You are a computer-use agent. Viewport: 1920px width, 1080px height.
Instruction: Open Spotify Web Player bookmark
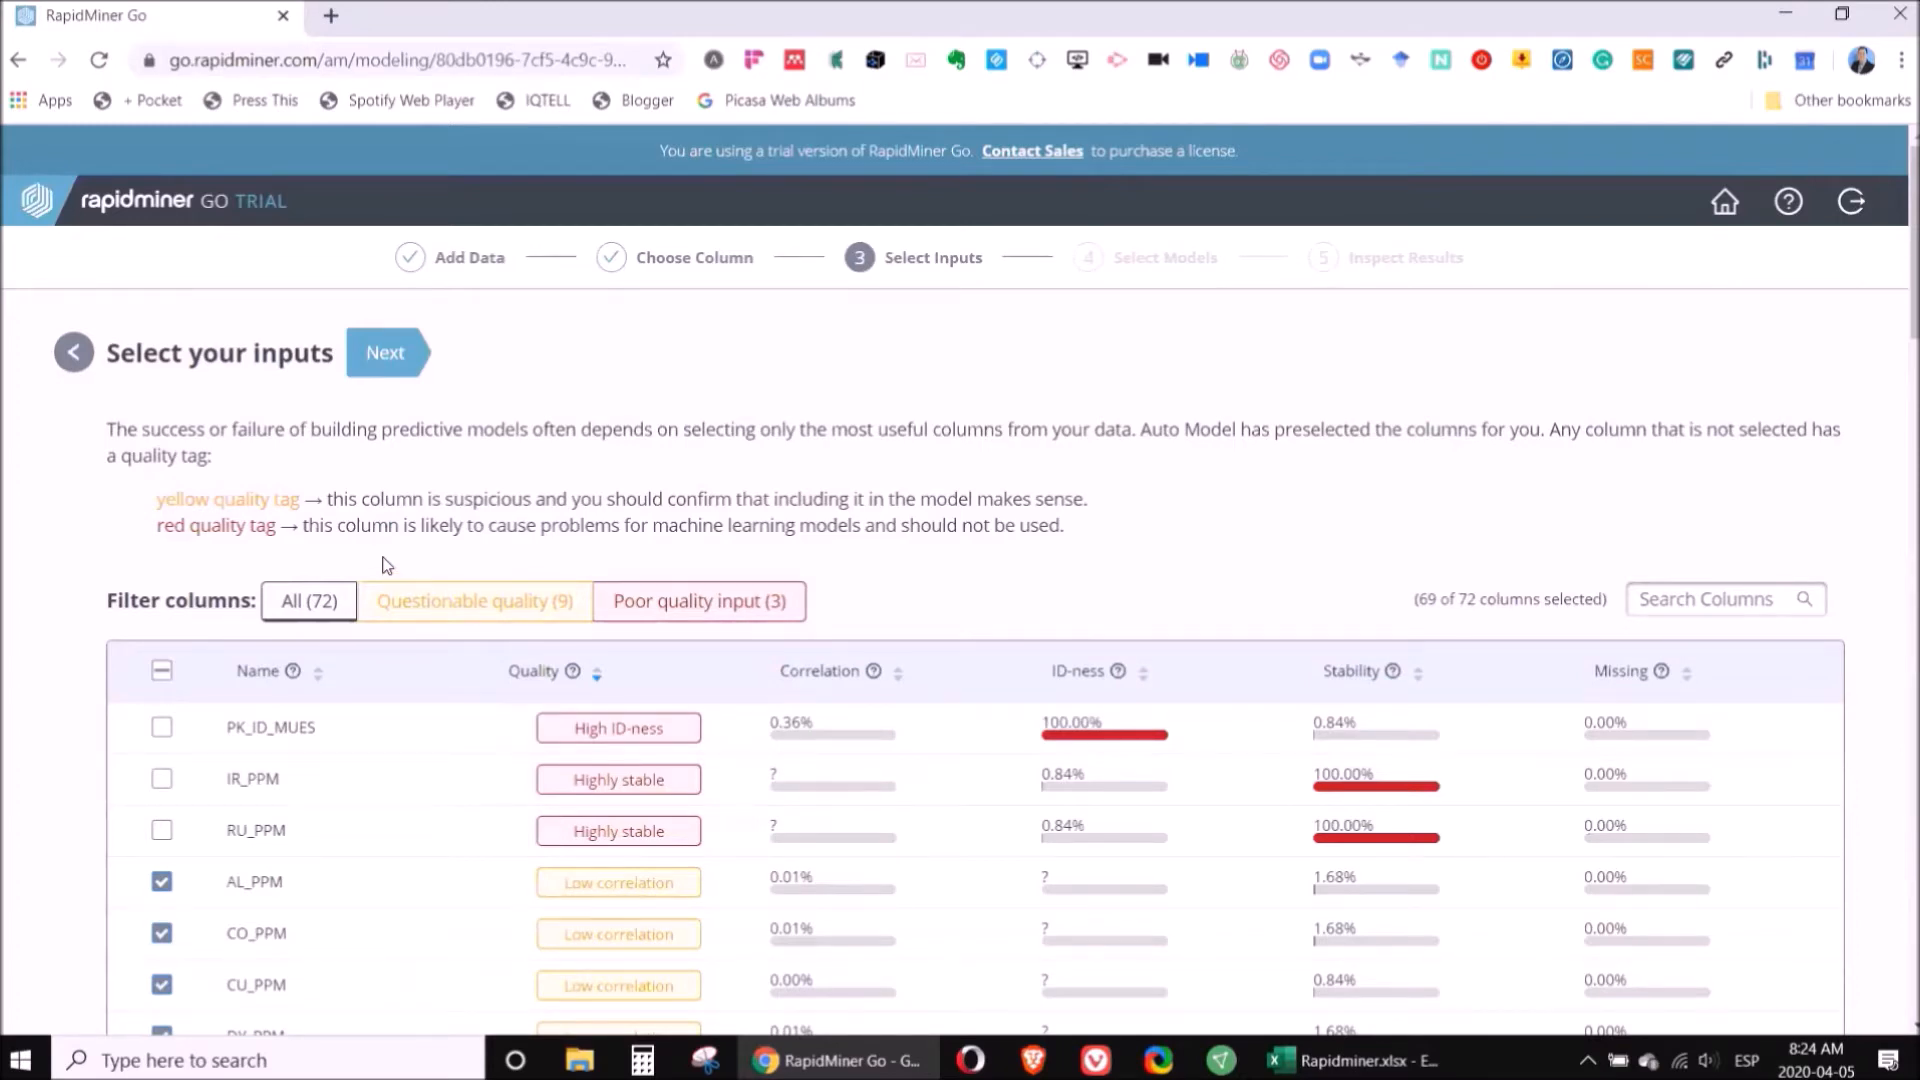click(397, 100)
